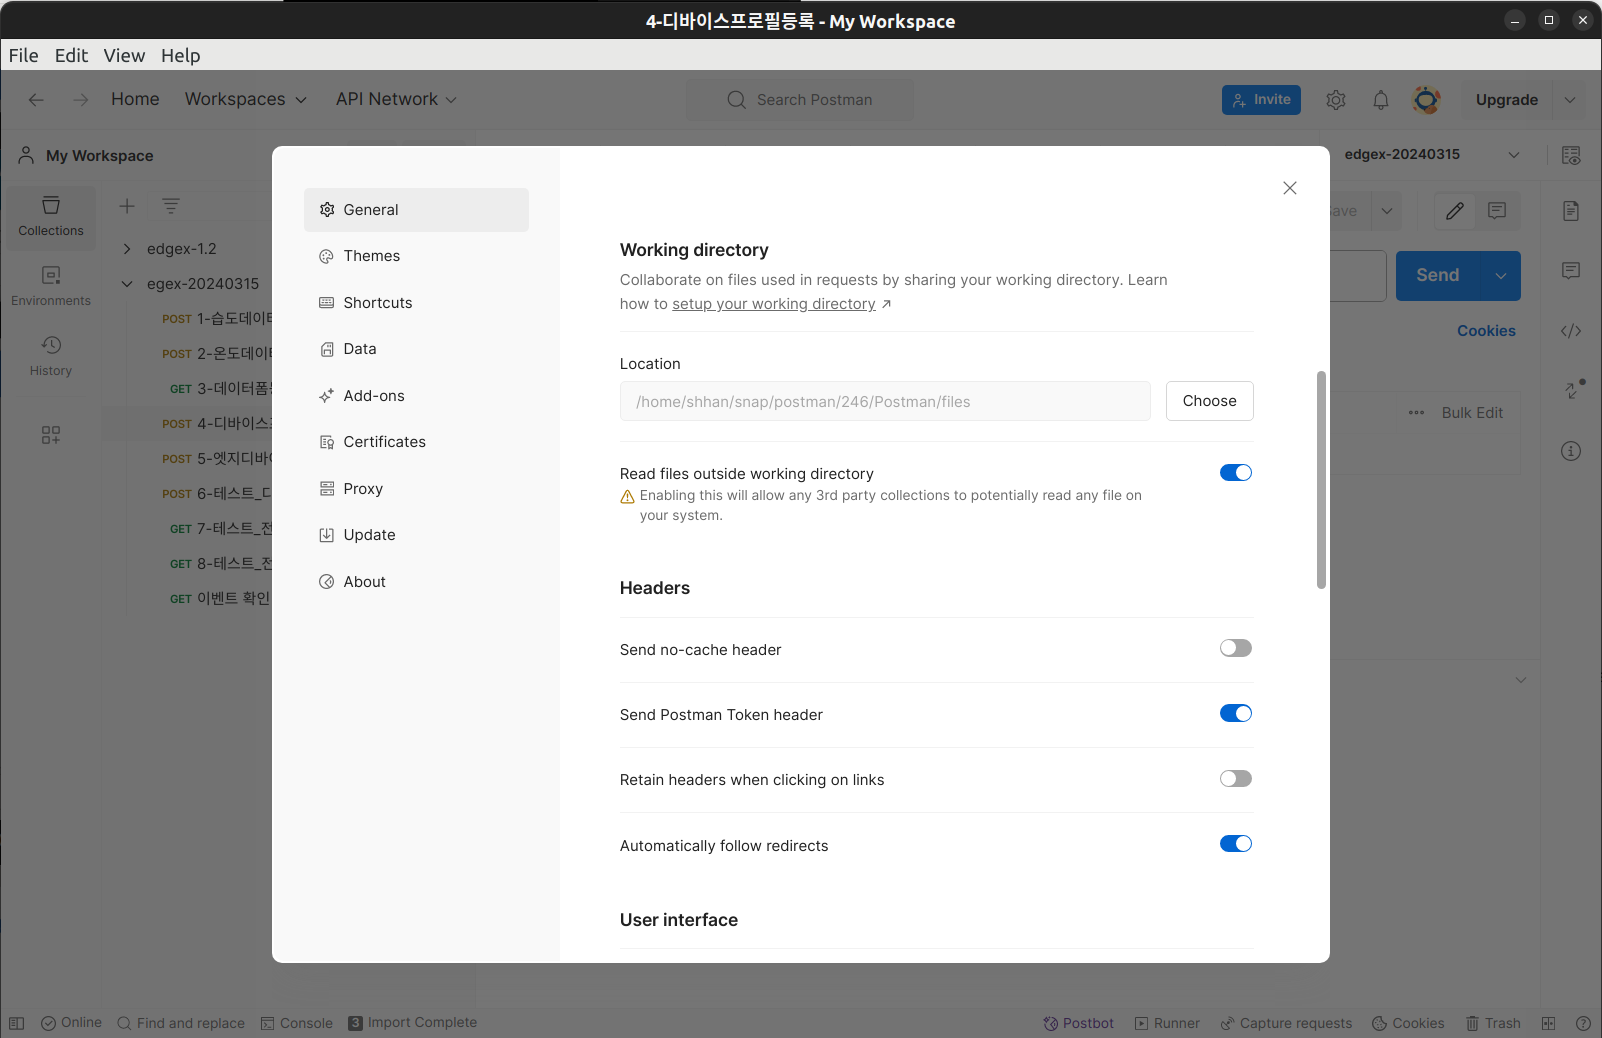Open the Add-ons settings section
Image resolution: width=1602 pixels, height=1038 pixels.
tap(416, 396)
